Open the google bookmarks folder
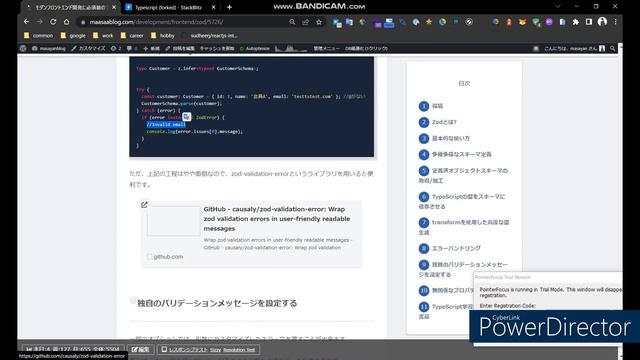The image size is (640, 360). click(x=73, y=36)
